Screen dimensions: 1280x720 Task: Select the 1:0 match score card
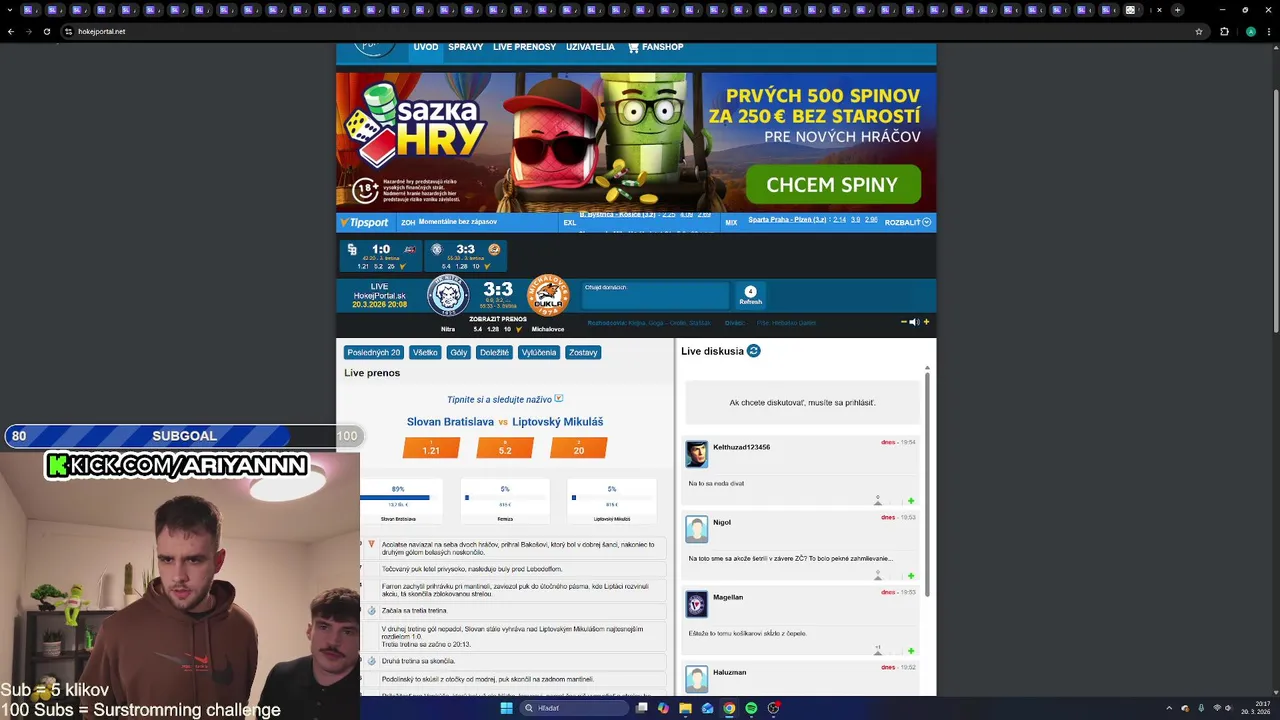point(381,256)
